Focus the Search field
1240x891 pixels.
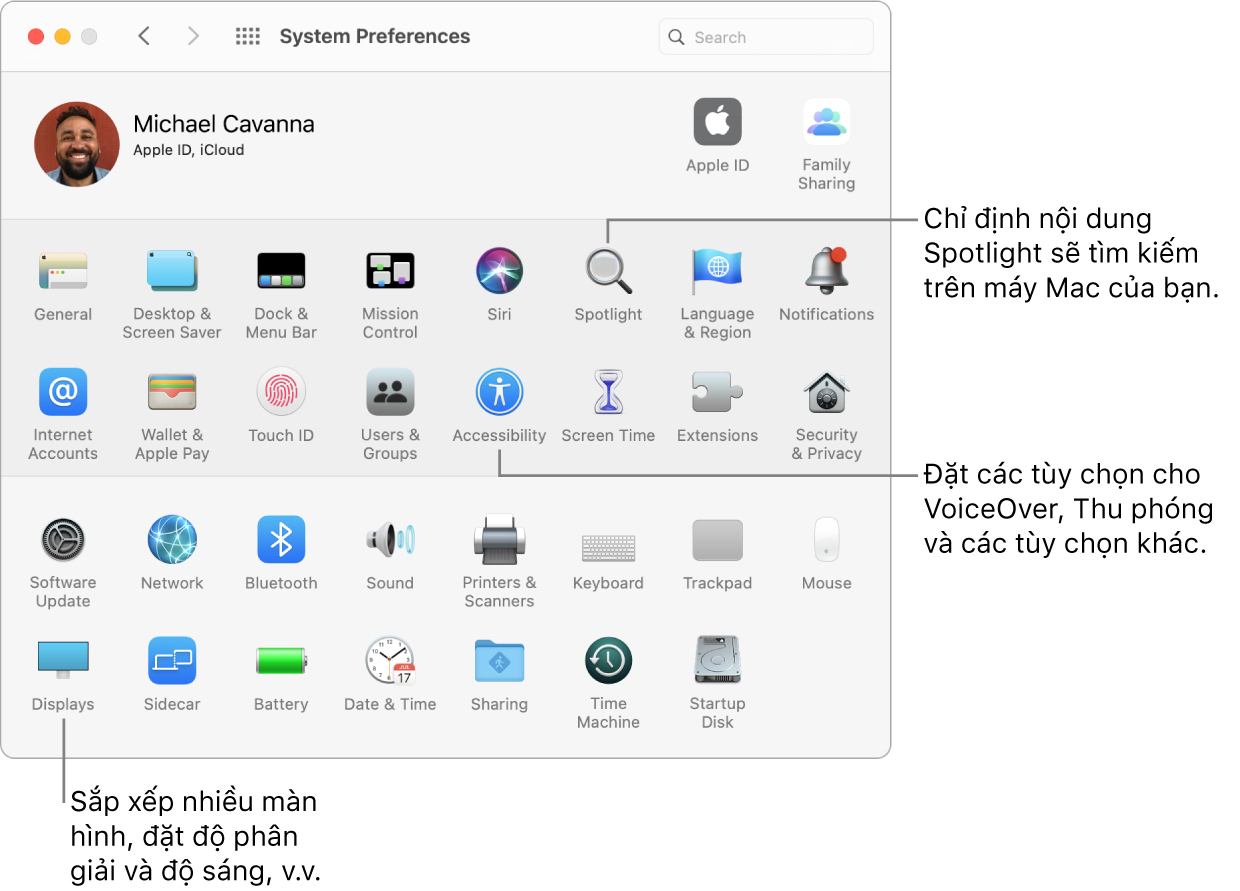(x=766, y=37)
